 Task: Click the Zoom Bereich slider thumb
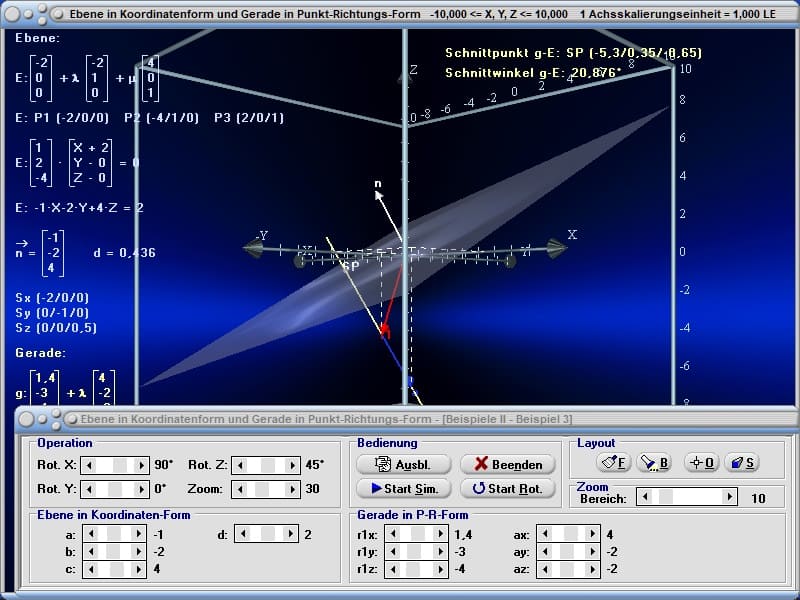click(x=666, y=496)
